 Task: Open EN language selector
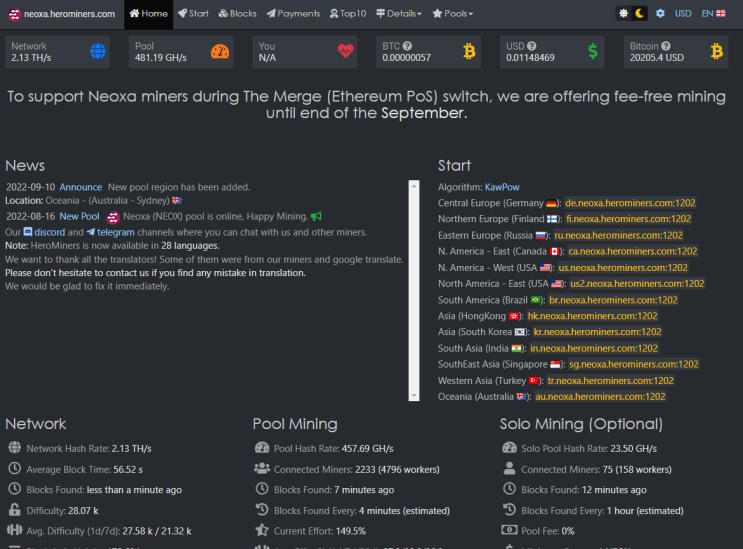(714, 14)
